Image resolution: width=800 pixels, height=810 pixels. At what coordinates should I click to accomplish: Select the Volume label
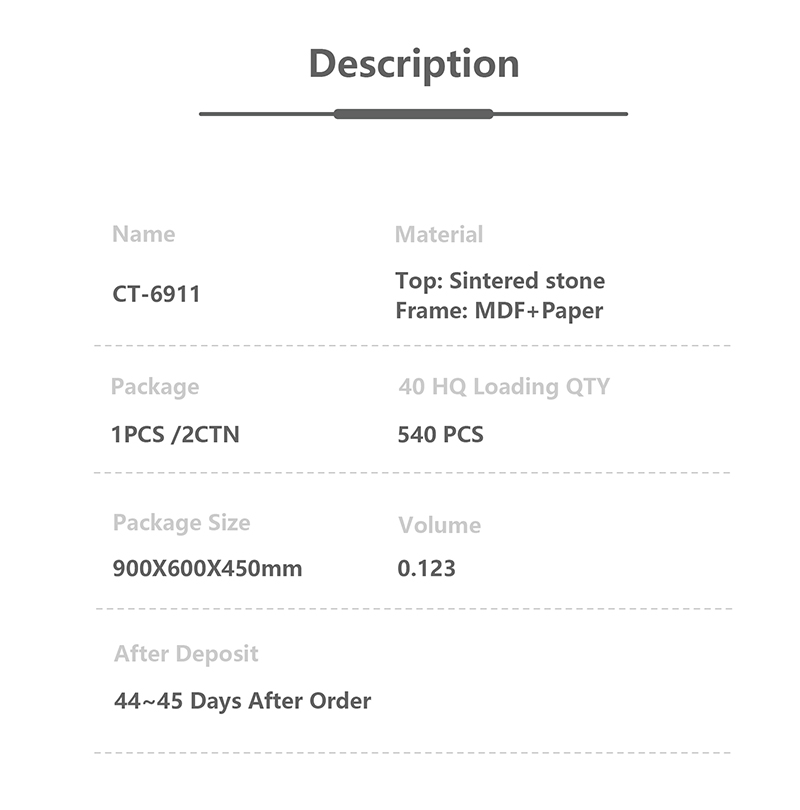click(440, 525)
